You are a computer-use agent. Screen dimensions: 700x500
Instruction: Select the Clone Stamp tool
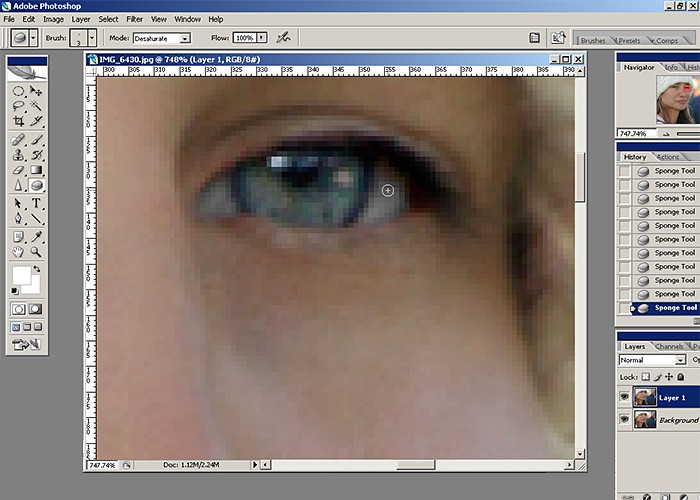coord(18,155)
